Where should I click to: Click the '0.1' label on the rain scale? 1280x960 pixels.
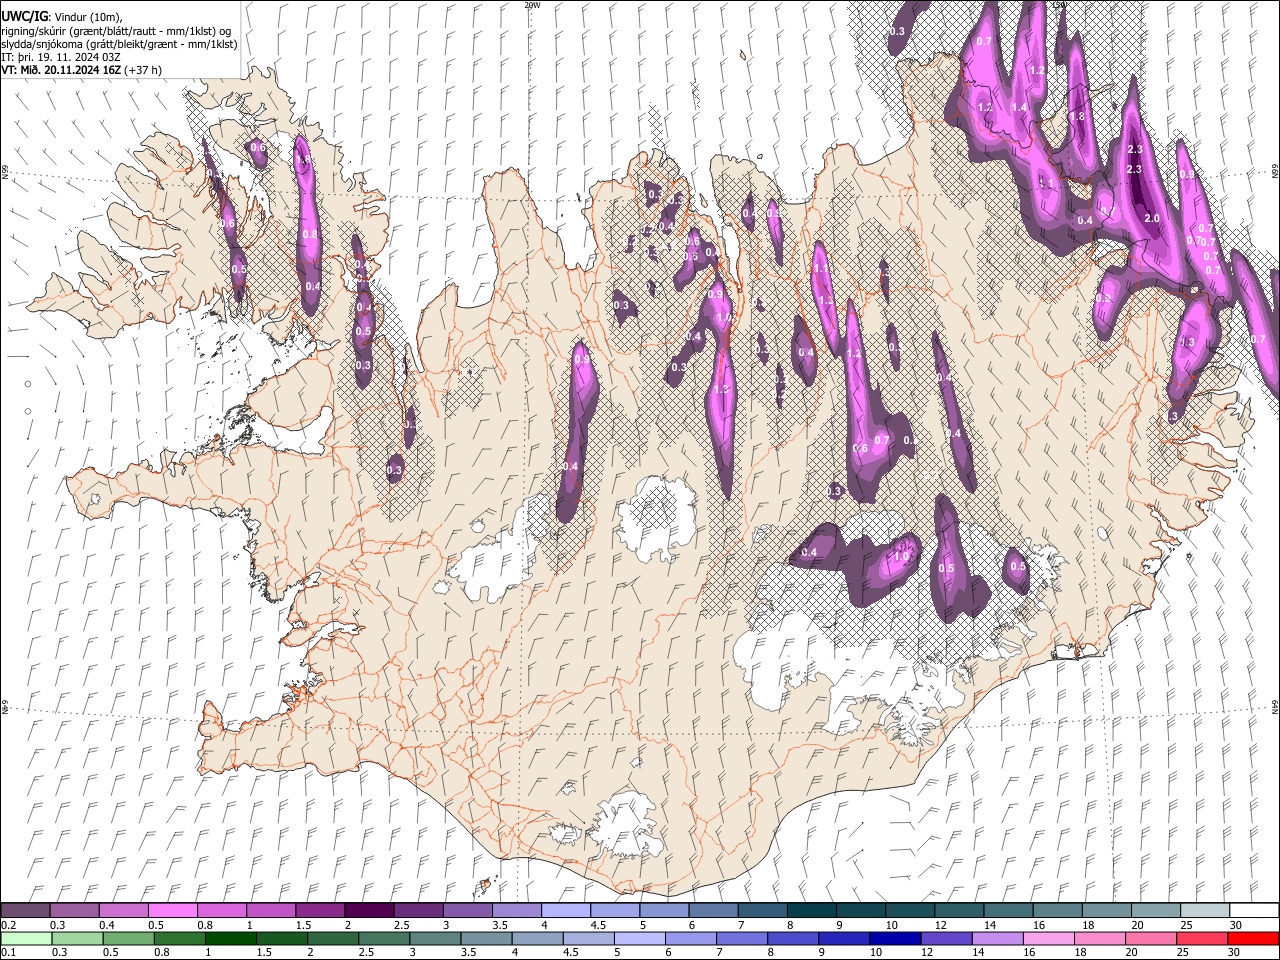click(x=7, y=953)
